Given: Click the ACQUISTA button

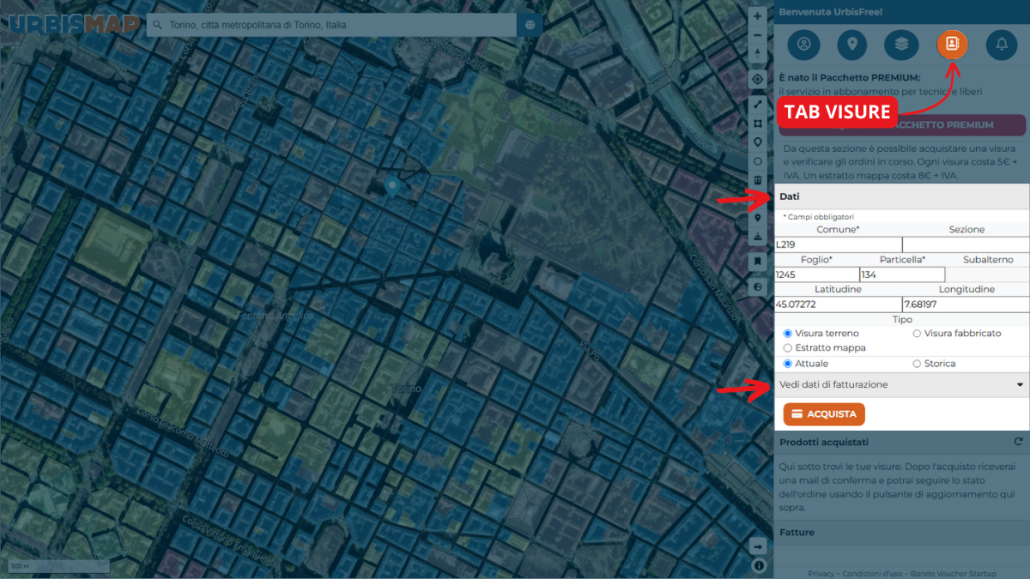Looking at the screenshot, I should [x=824, y=414].
